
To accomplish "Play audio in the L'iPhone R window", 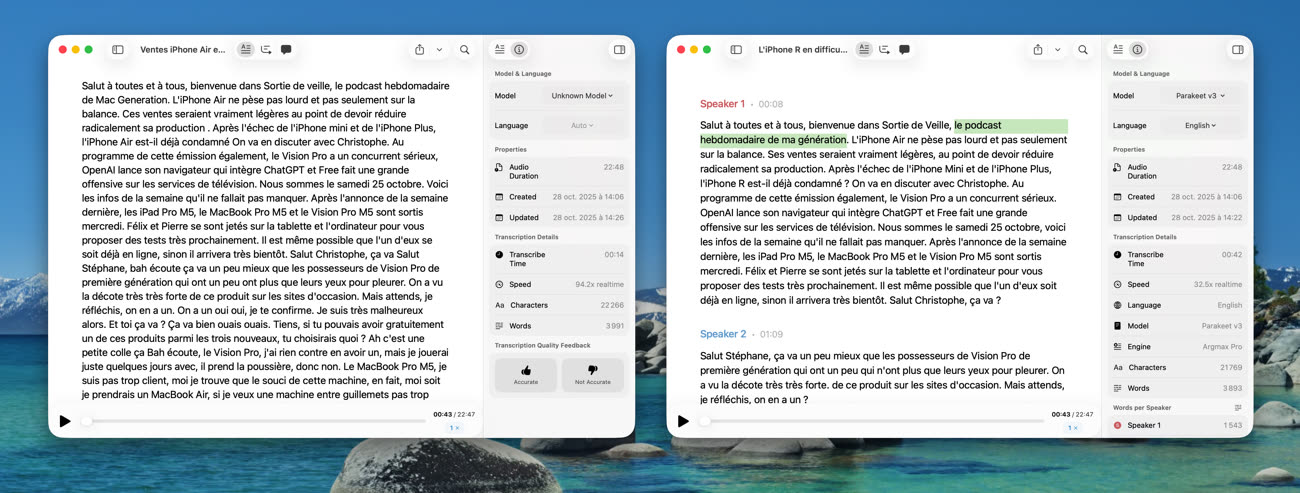I will tap(683, 421).
